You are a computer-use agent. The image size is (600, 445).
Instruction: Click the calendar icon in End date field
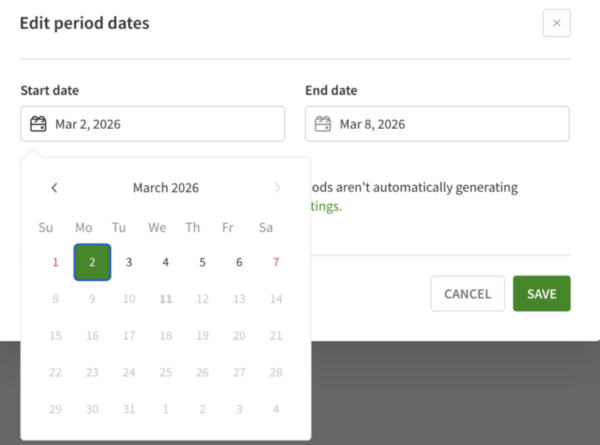[323, 124]
